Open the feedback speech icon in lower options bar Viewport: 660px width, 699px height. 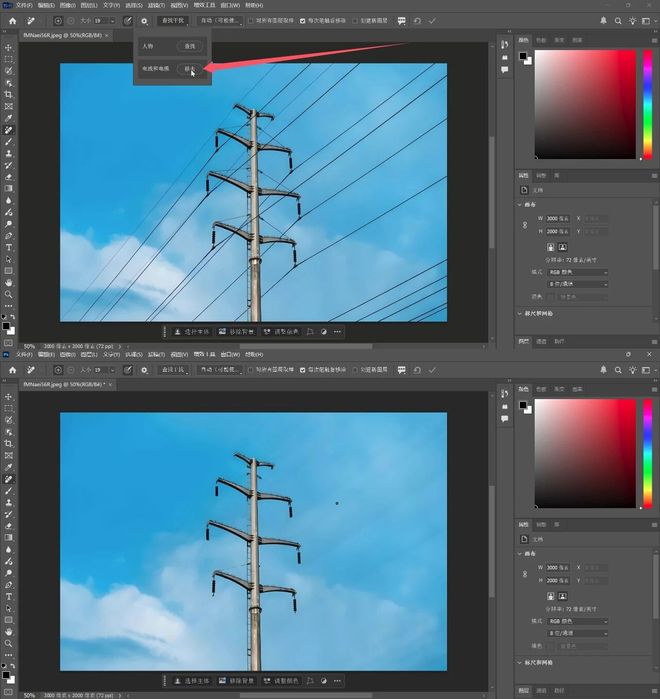point(402,370)
